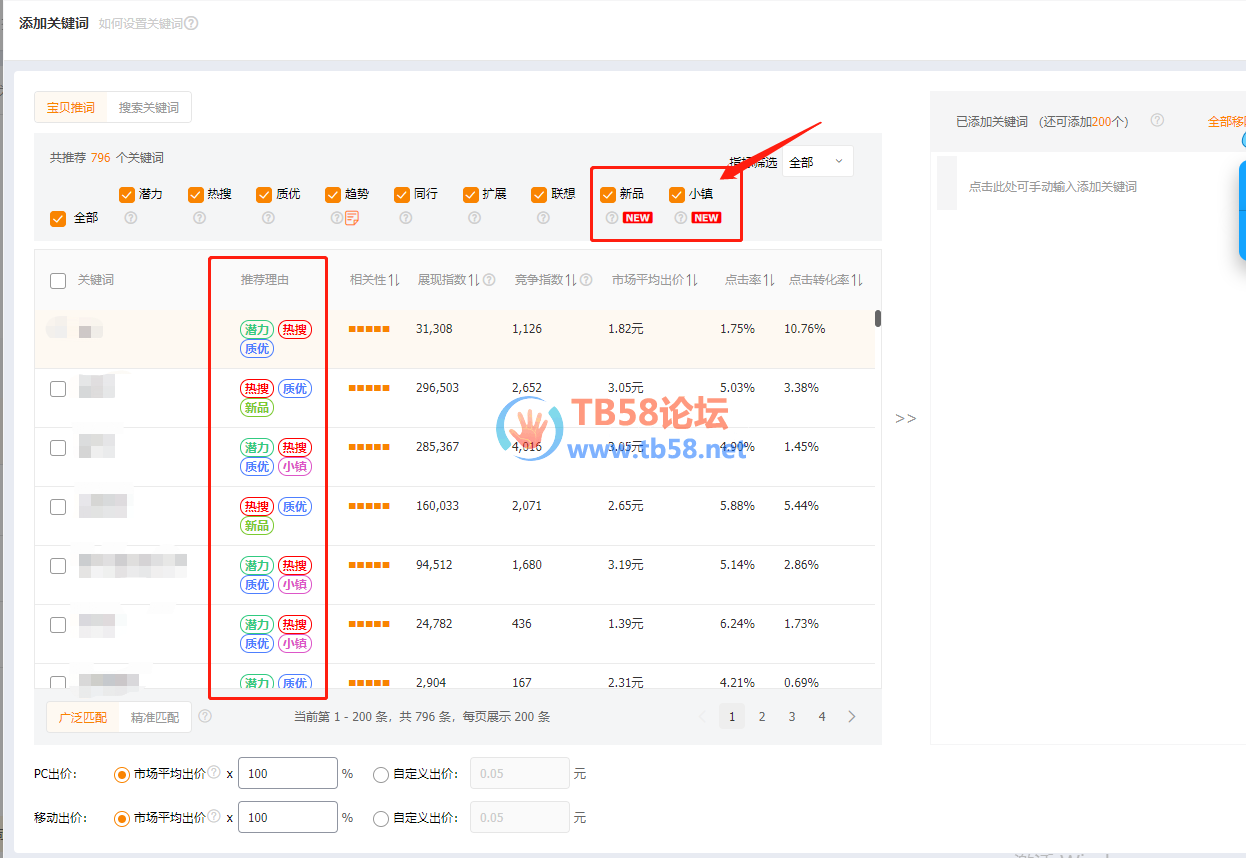1246x858 pixels.
Task: Switch to the 搜索关键词 tab
Action: [x=149, y=107]
